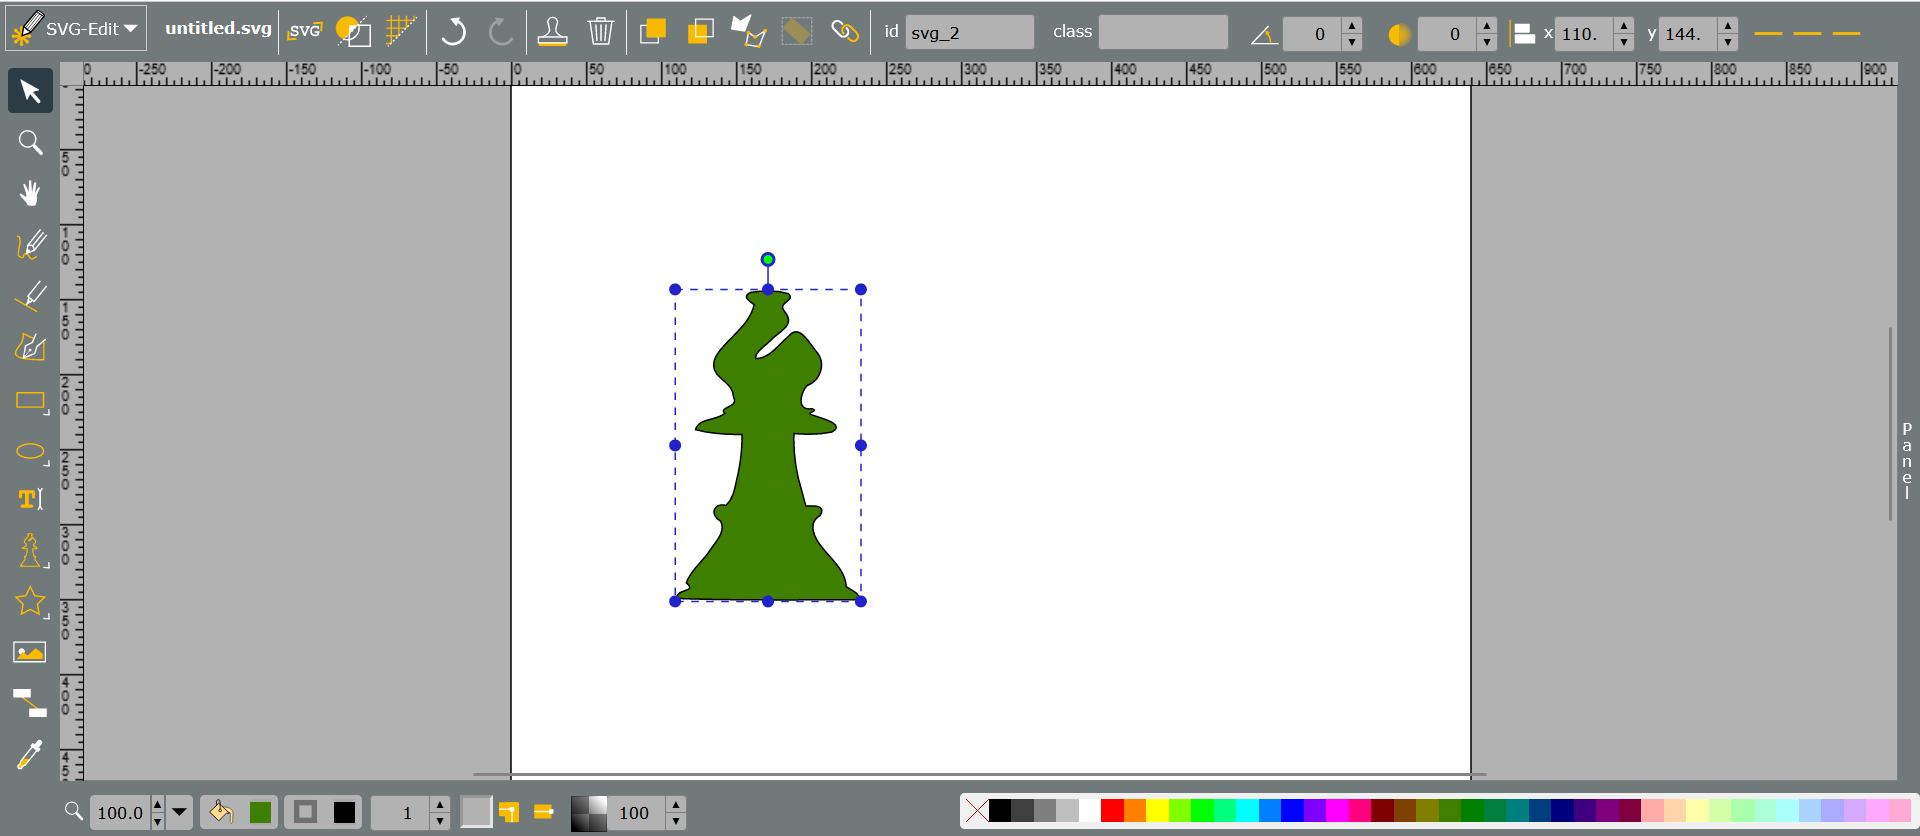Move selected element to top
The image size is (1920, 836).
(652, 32)
